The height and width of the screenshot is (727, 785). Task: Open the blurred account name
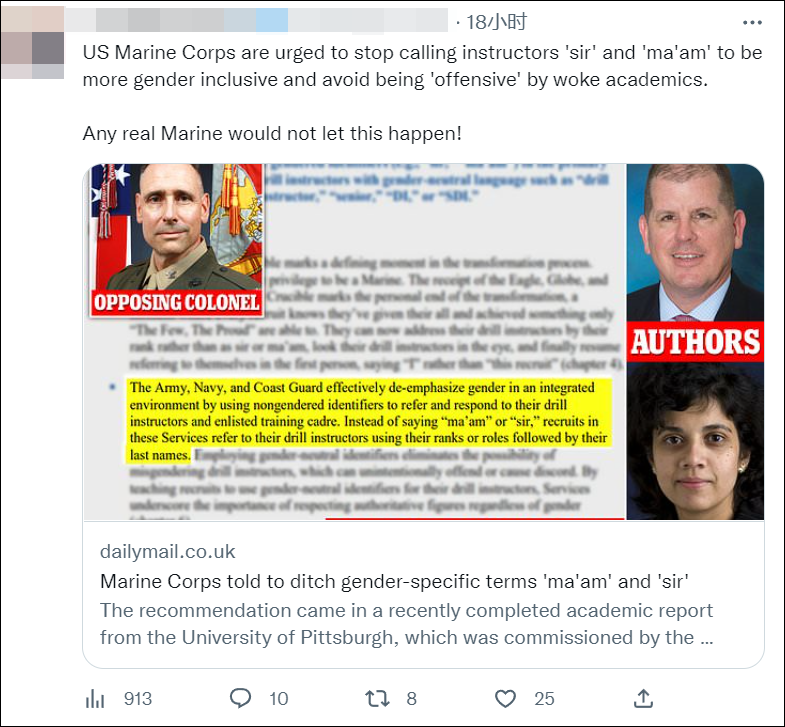click(256, 20)
